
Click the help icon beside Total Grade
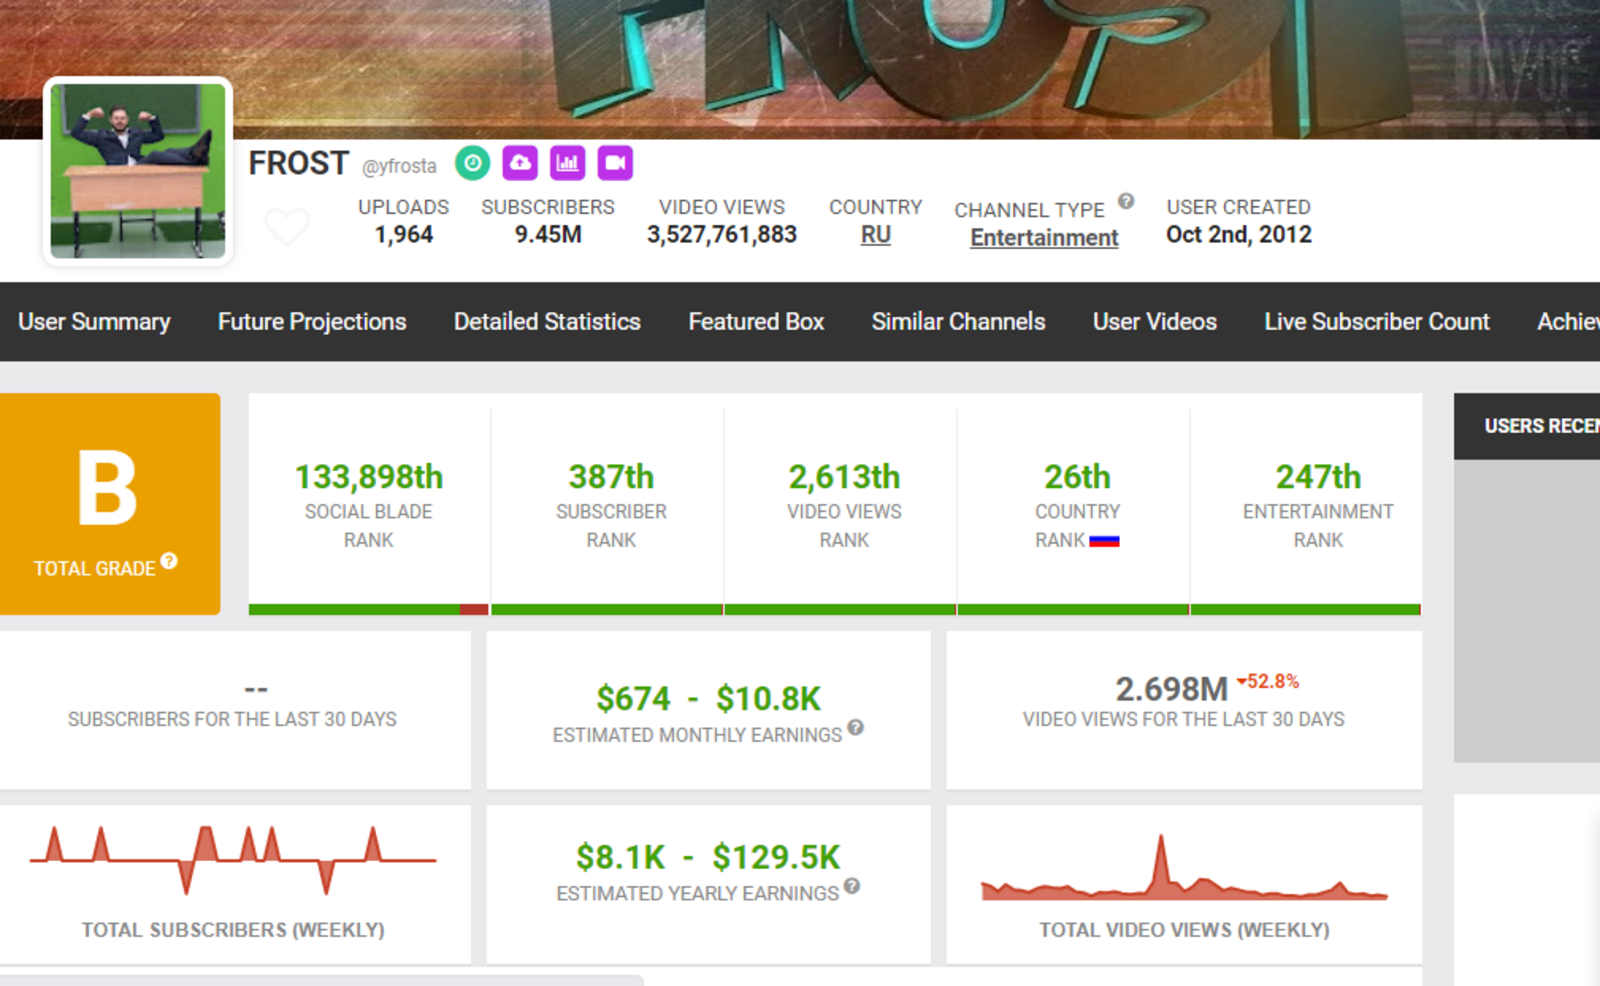(x=169, y=561)
